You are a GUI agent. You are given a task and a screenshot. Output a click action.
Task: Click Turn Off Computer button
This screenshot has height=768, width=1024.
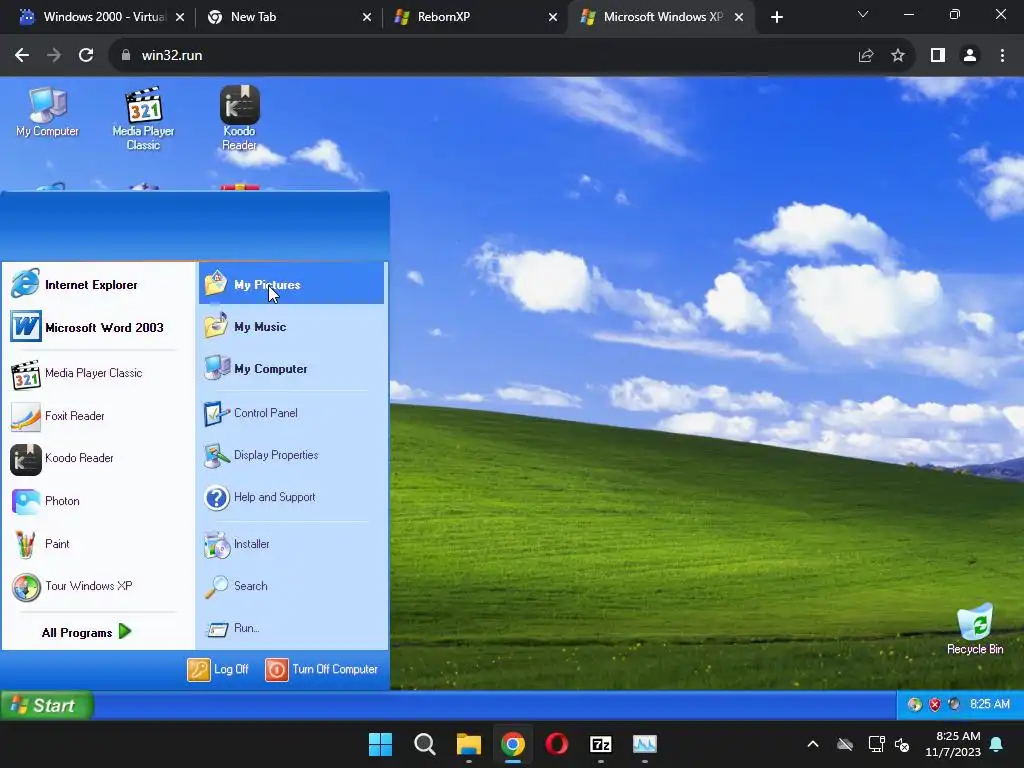tap(322, 669)
